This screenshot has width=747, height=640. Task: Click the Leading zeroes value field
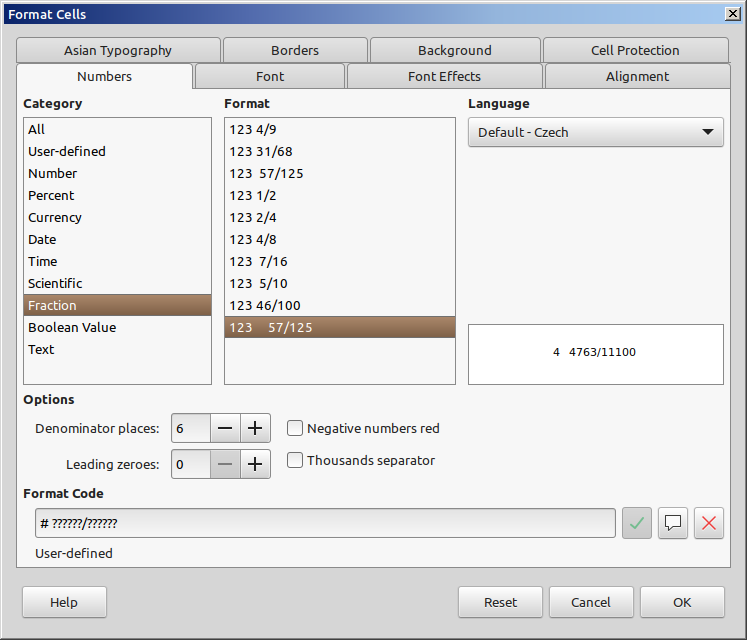pos(191,464)
